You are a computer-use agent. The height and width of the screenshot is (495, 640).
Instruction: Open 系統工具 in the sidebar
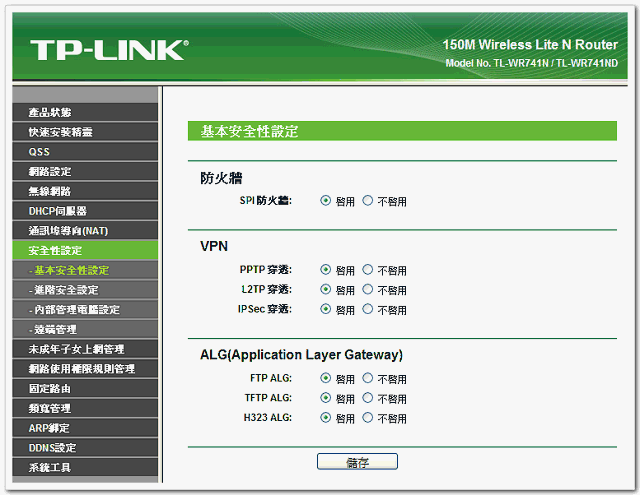(50, 467)
